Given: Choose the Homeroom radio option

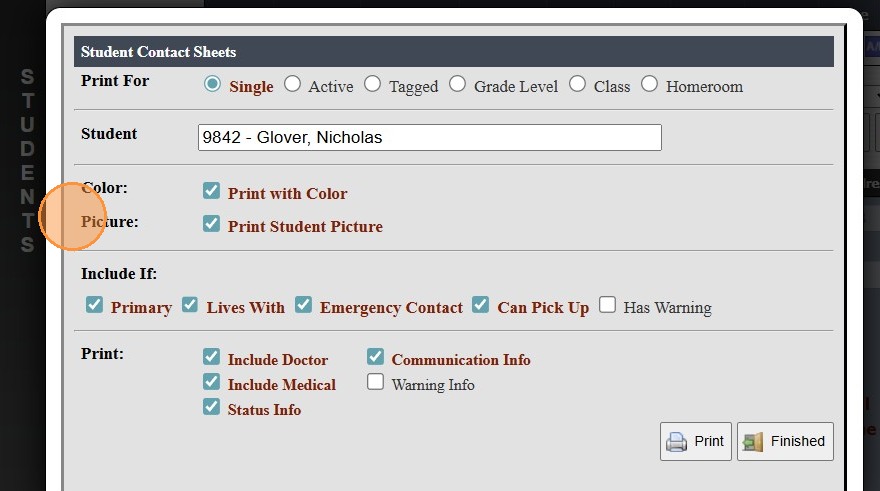Looking at the screenshot, I should [649, 84].
